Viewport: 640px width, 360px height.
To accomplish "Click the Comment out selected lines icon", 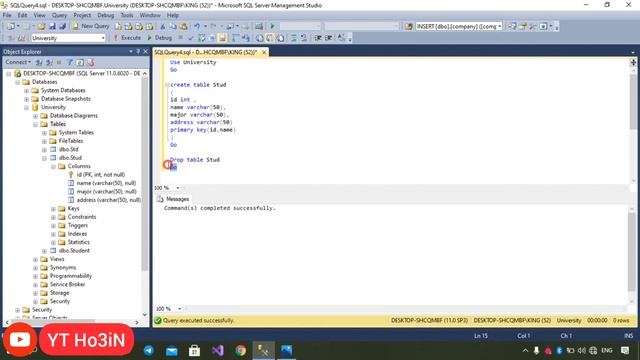I will pos(293,38).
